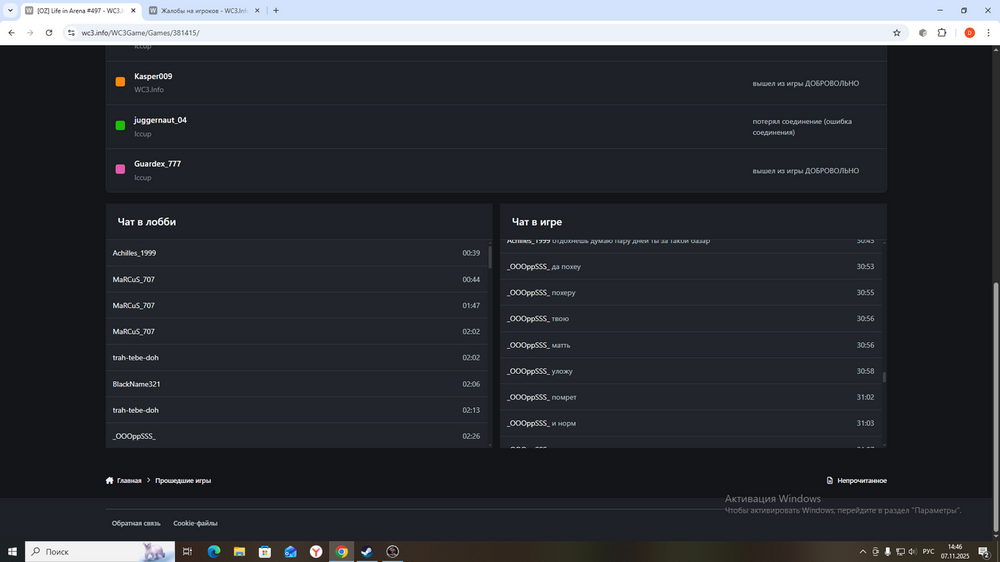
Task: Bookmark this page with the star icon
Action: click(x=897, y=33)
